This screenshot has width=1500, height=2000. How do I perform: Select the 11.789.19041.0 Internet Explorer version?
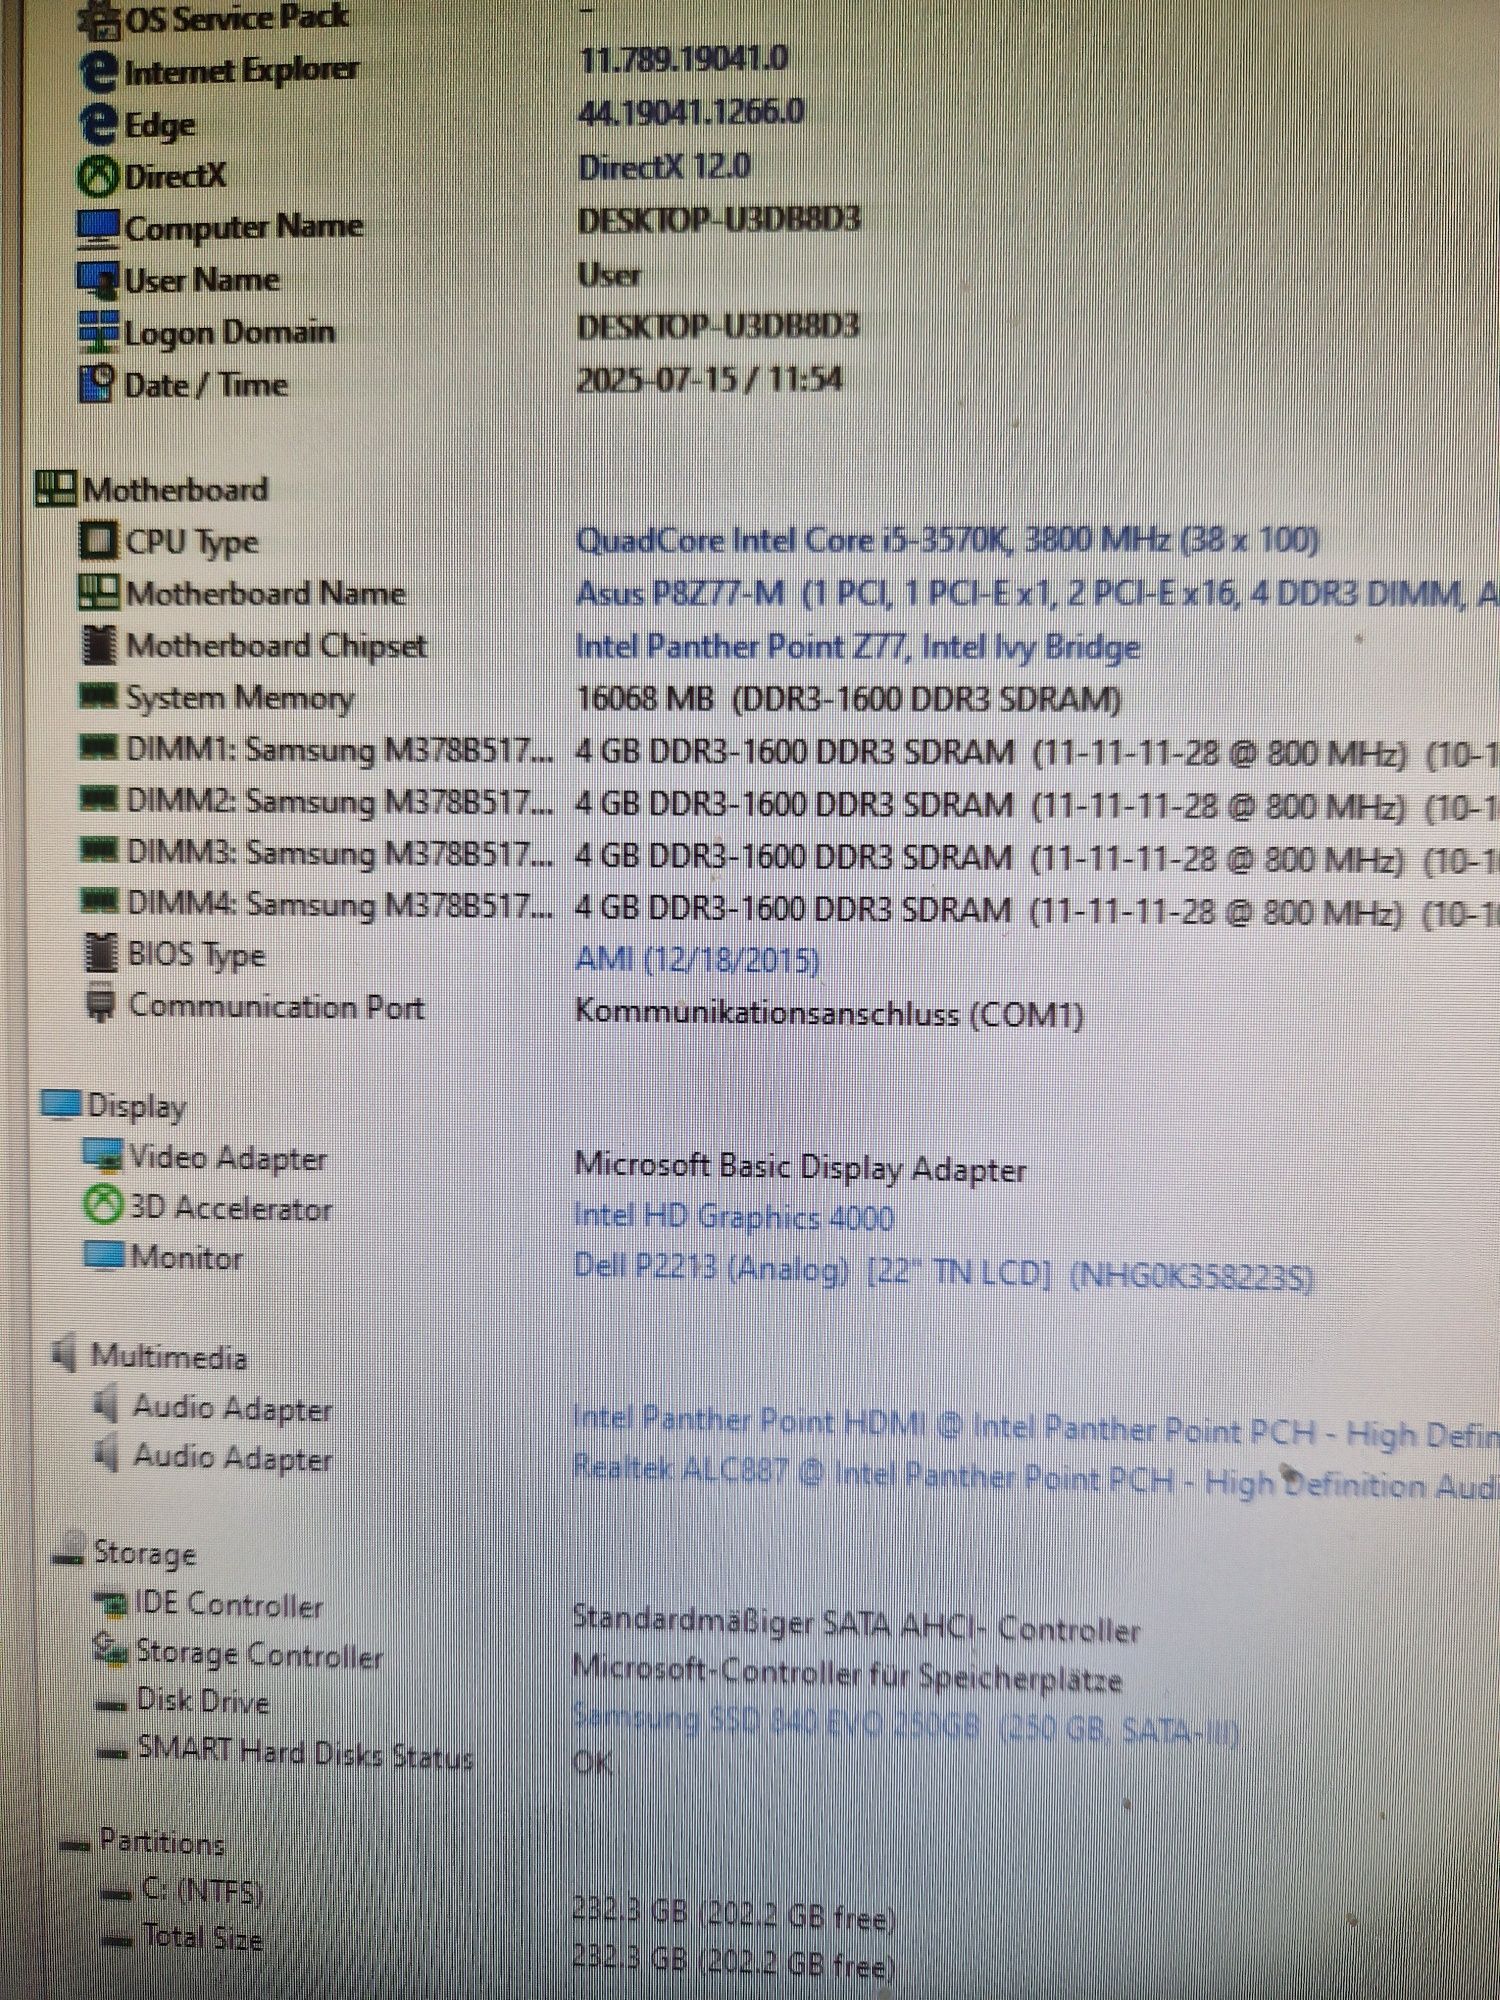[x=684, y=59]
